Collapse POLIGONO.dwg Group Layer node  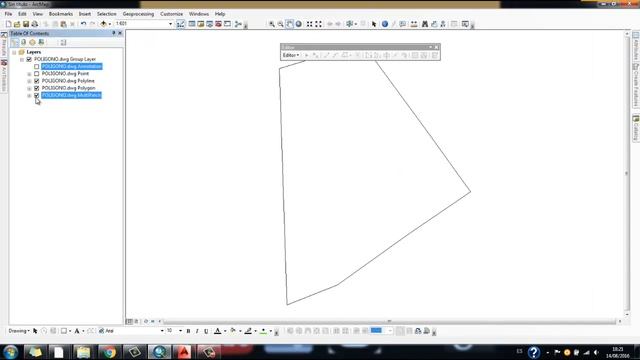22,60
